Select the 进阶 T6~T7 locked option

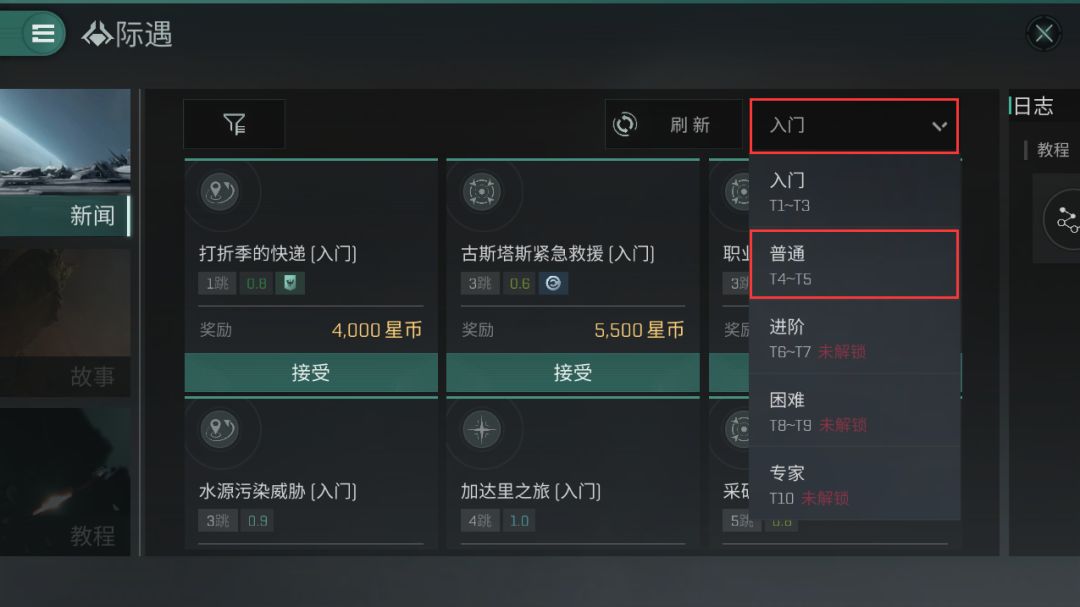point(854,337)
